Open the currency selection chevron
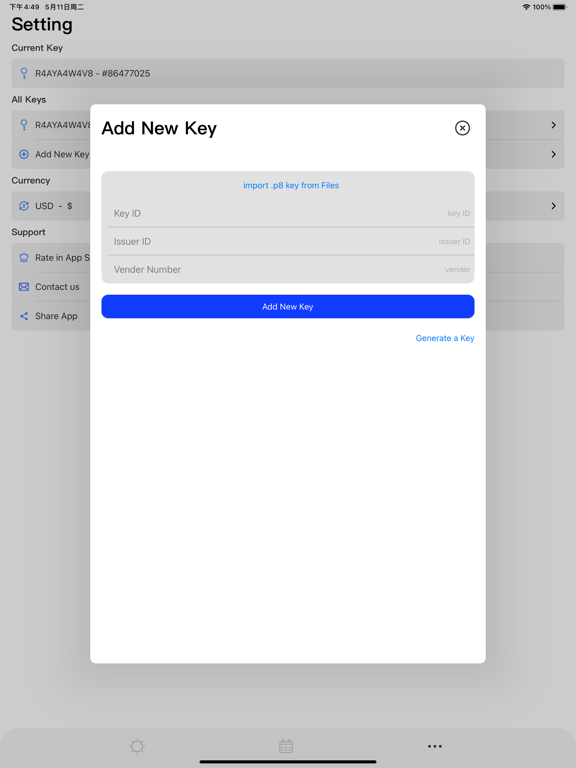 tap(553, 206)
